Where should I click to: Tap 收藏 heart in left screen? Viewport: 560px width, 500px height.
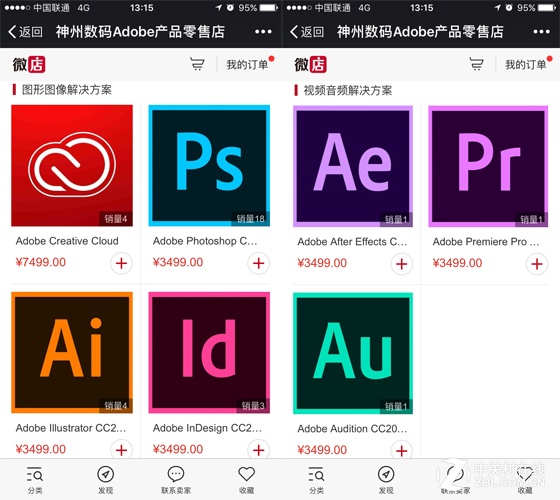pyautogui.click(x=246, y=480)
